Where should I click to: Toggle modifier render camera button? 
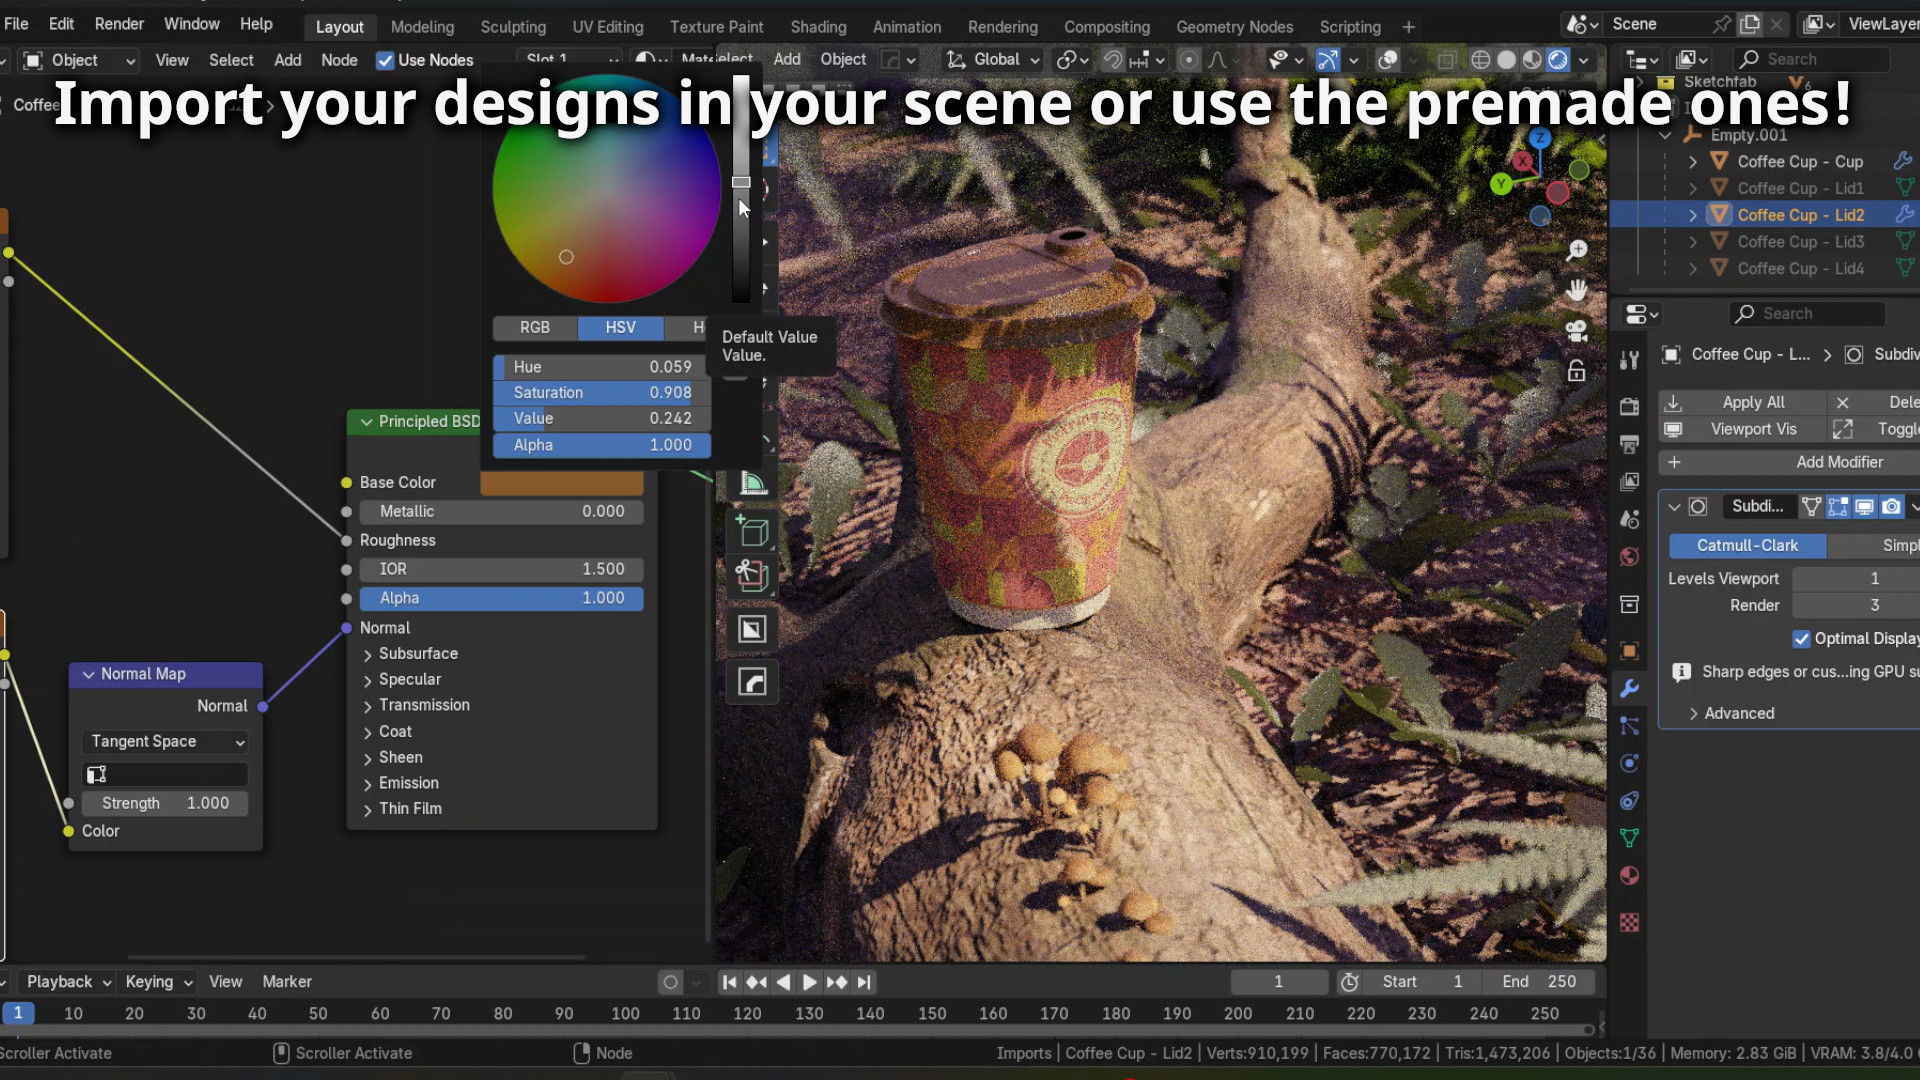click(x=1891, y=507)
